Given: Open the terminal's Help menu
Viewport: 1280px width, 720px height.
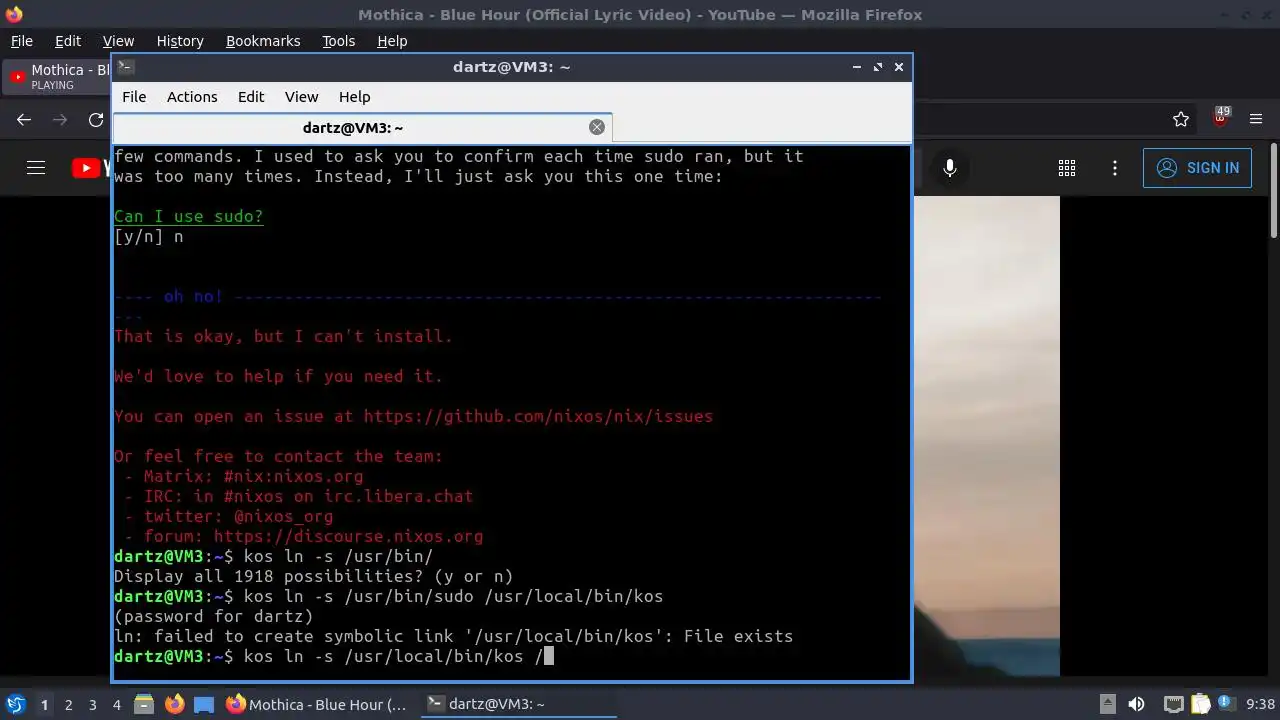Looking at the screenshot, I should (354, 97).
